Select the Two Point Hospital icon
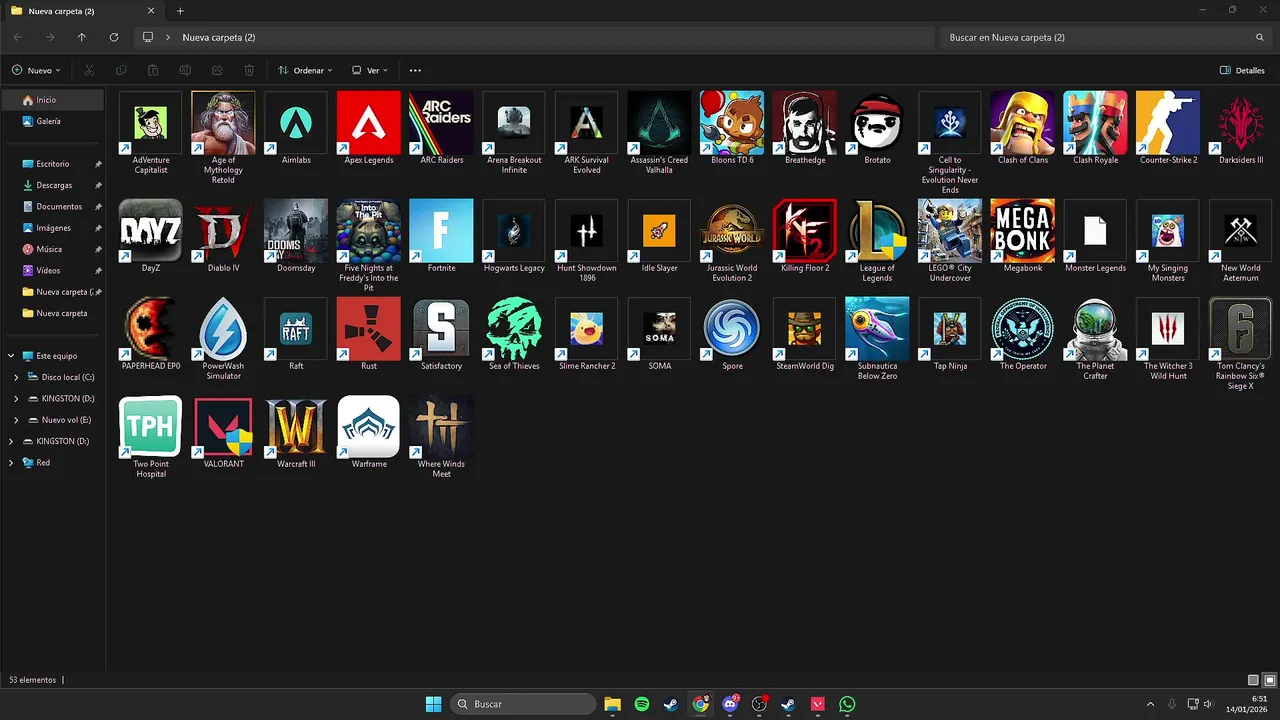 pos(151,427)
